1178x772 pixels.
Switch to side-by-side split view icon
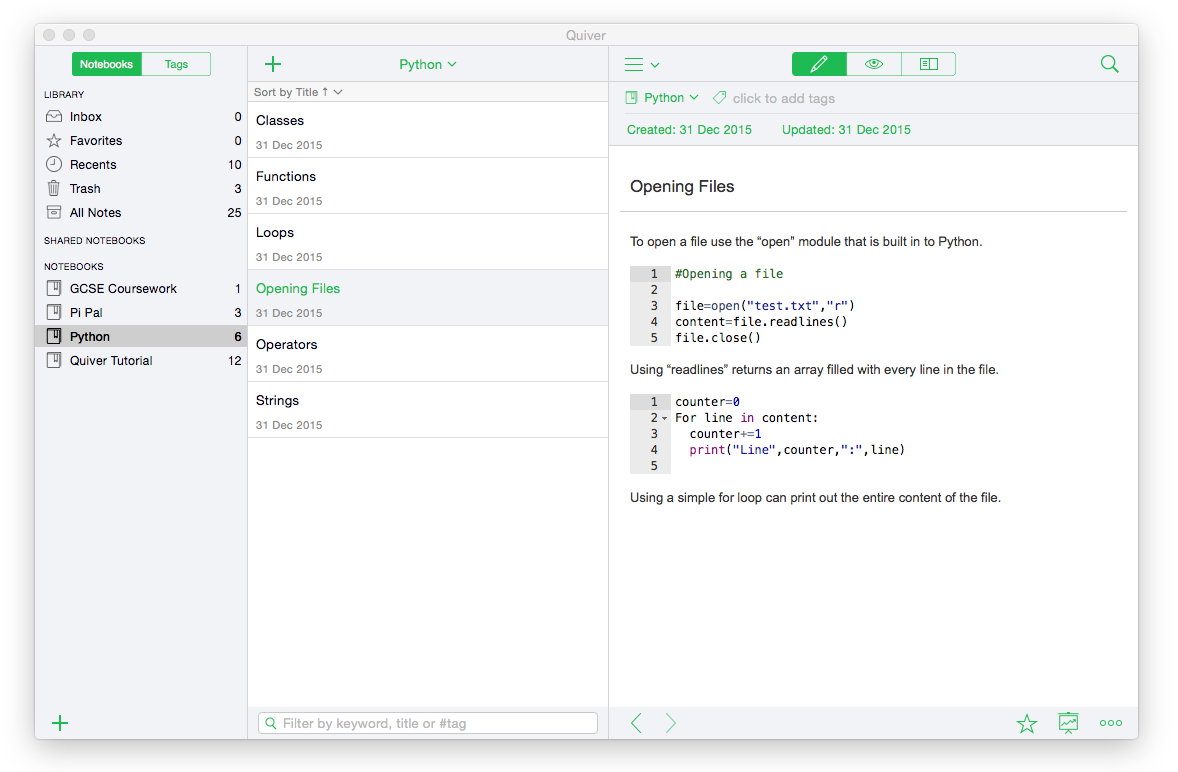(929, 64)
